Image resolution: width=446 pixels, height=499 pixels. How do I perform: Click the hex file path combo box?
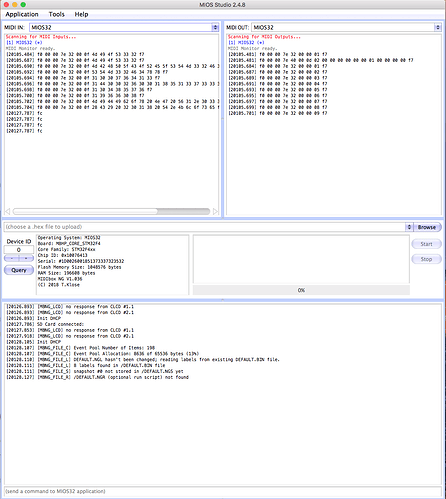205,227
